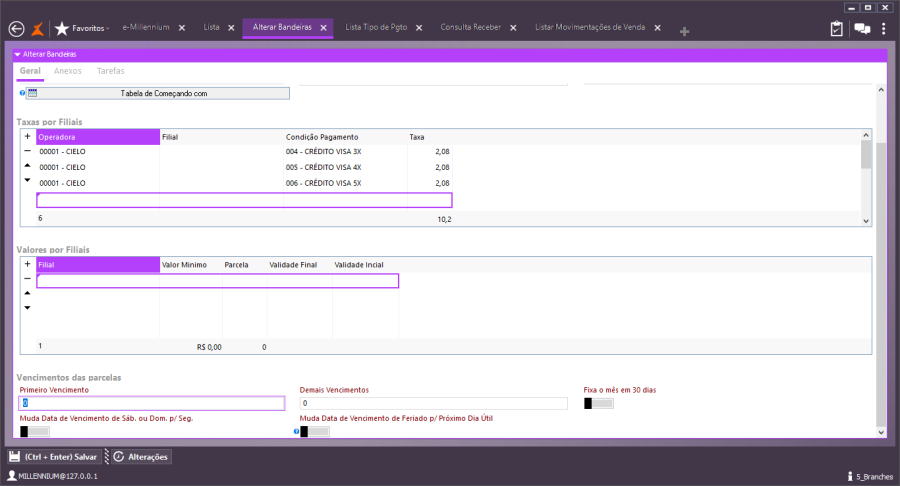Screen dimensions: 900x486
Task: Select the Anexos sub-tab
Action: pos(68,71)
